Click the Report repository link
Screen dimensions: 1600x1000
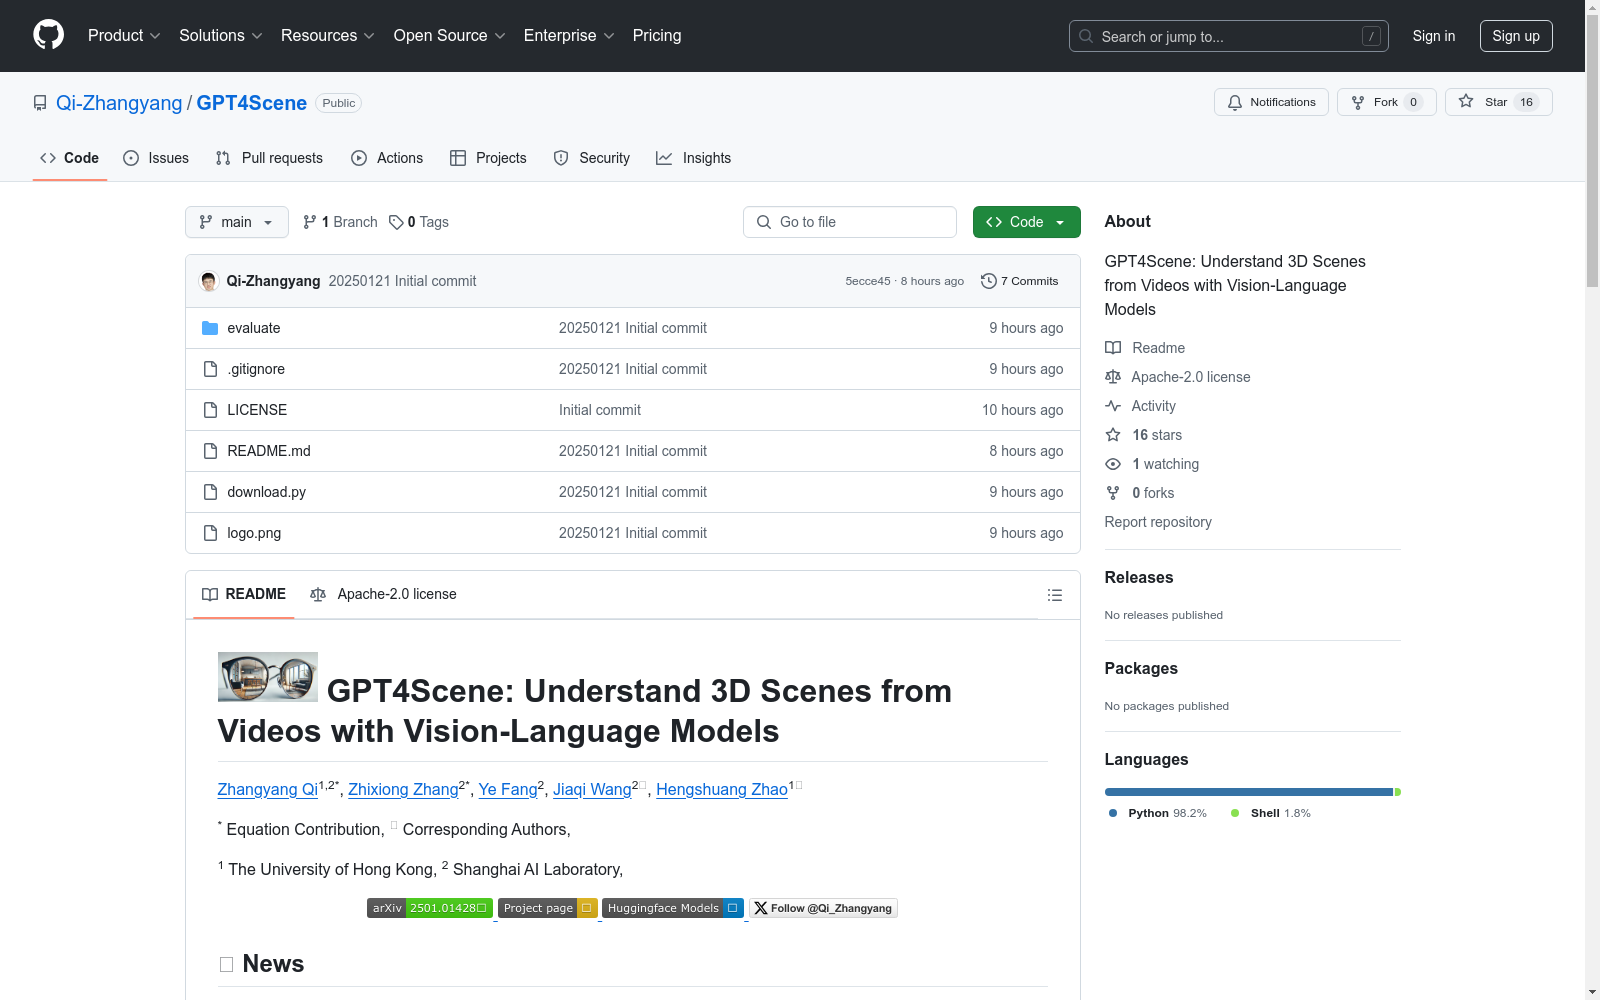coord(1158,522)
